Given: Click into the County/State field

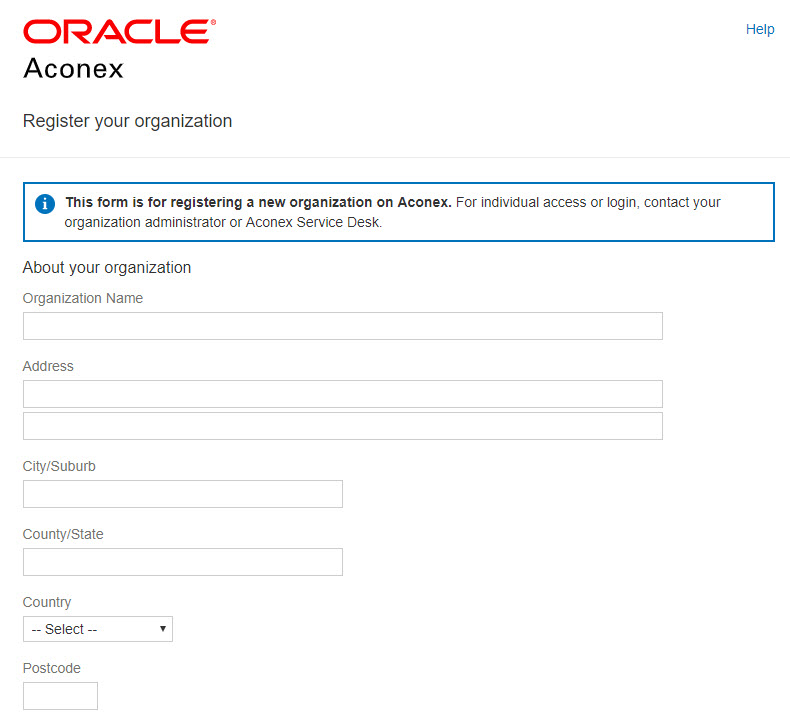Looking at the screenshot, I should (182, 562).
